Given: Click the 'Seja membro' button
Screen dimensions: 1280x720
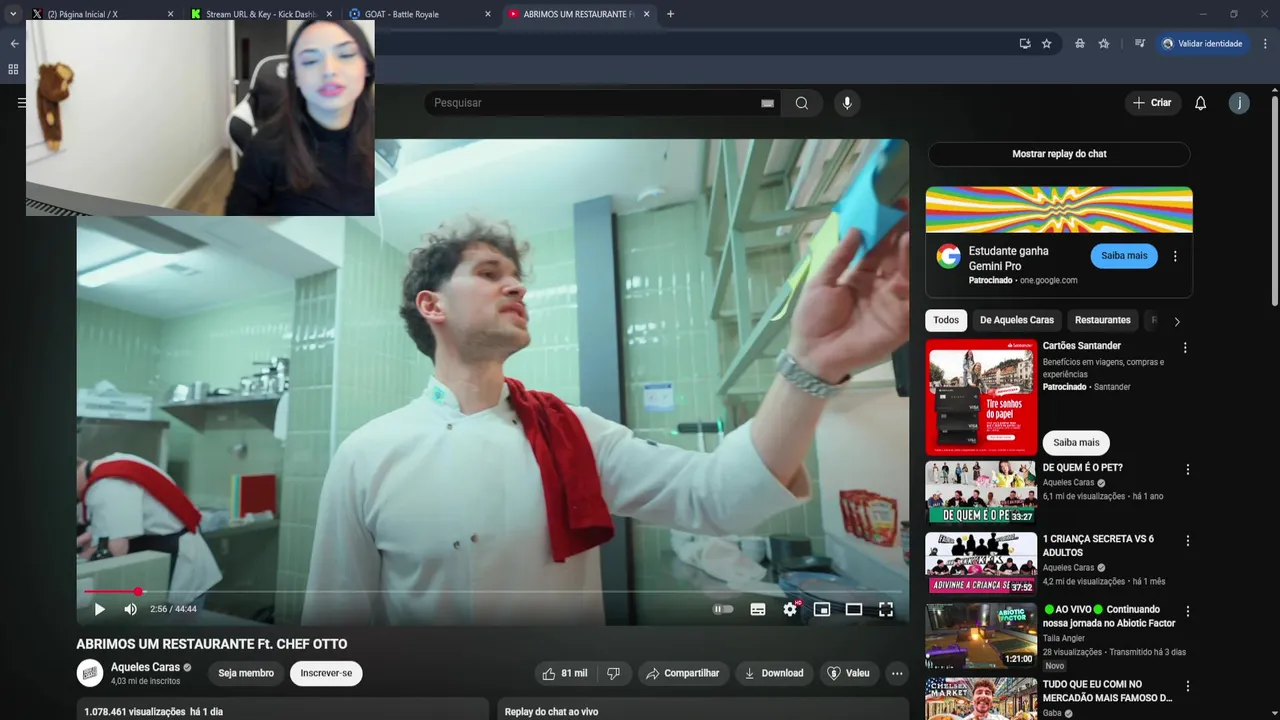Looking at the screenshot, I should pos(246,673).
